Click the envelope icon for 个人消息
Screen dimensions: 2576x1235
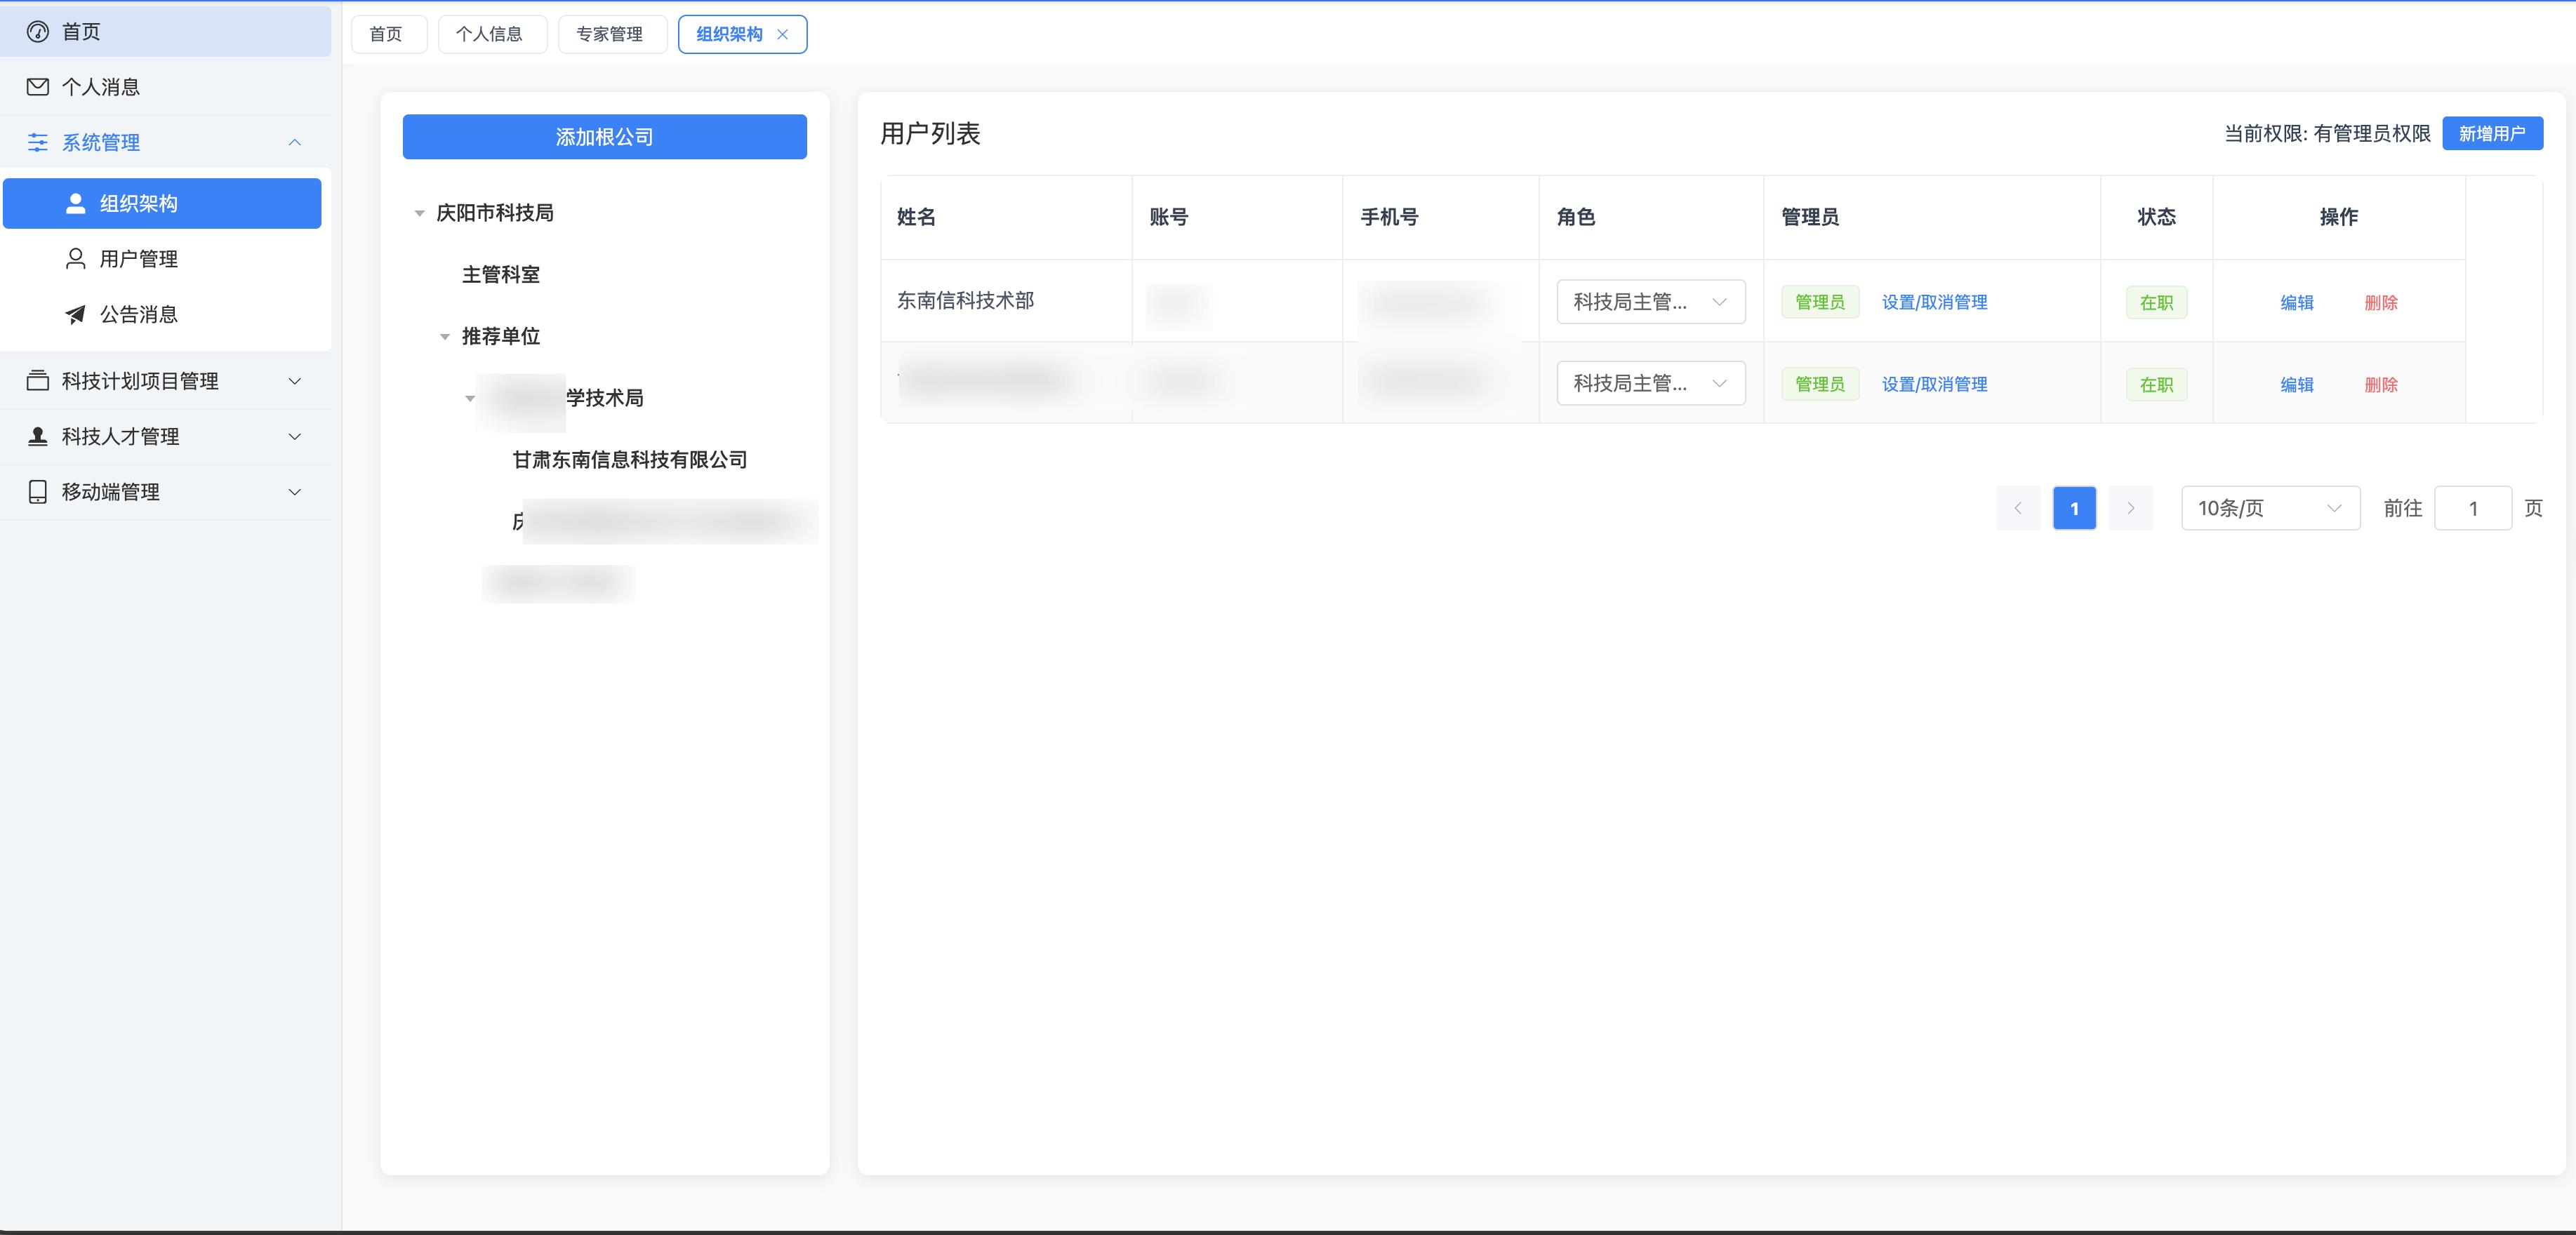38,87
